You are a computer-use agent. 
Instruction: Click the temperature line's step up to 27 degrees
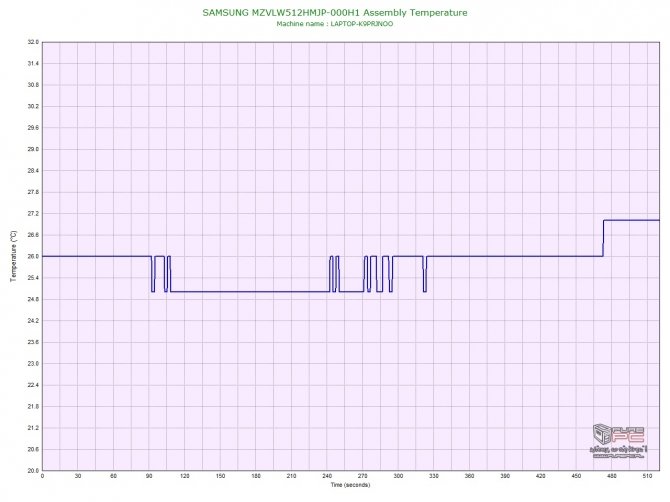click(603, 238)
